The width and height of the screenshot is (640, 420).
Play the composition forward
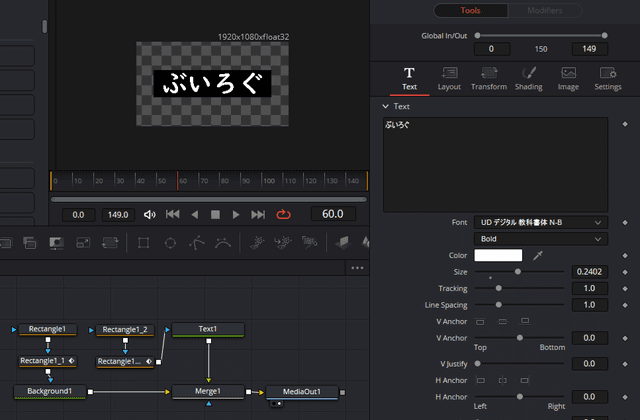(x=236, y=215)
